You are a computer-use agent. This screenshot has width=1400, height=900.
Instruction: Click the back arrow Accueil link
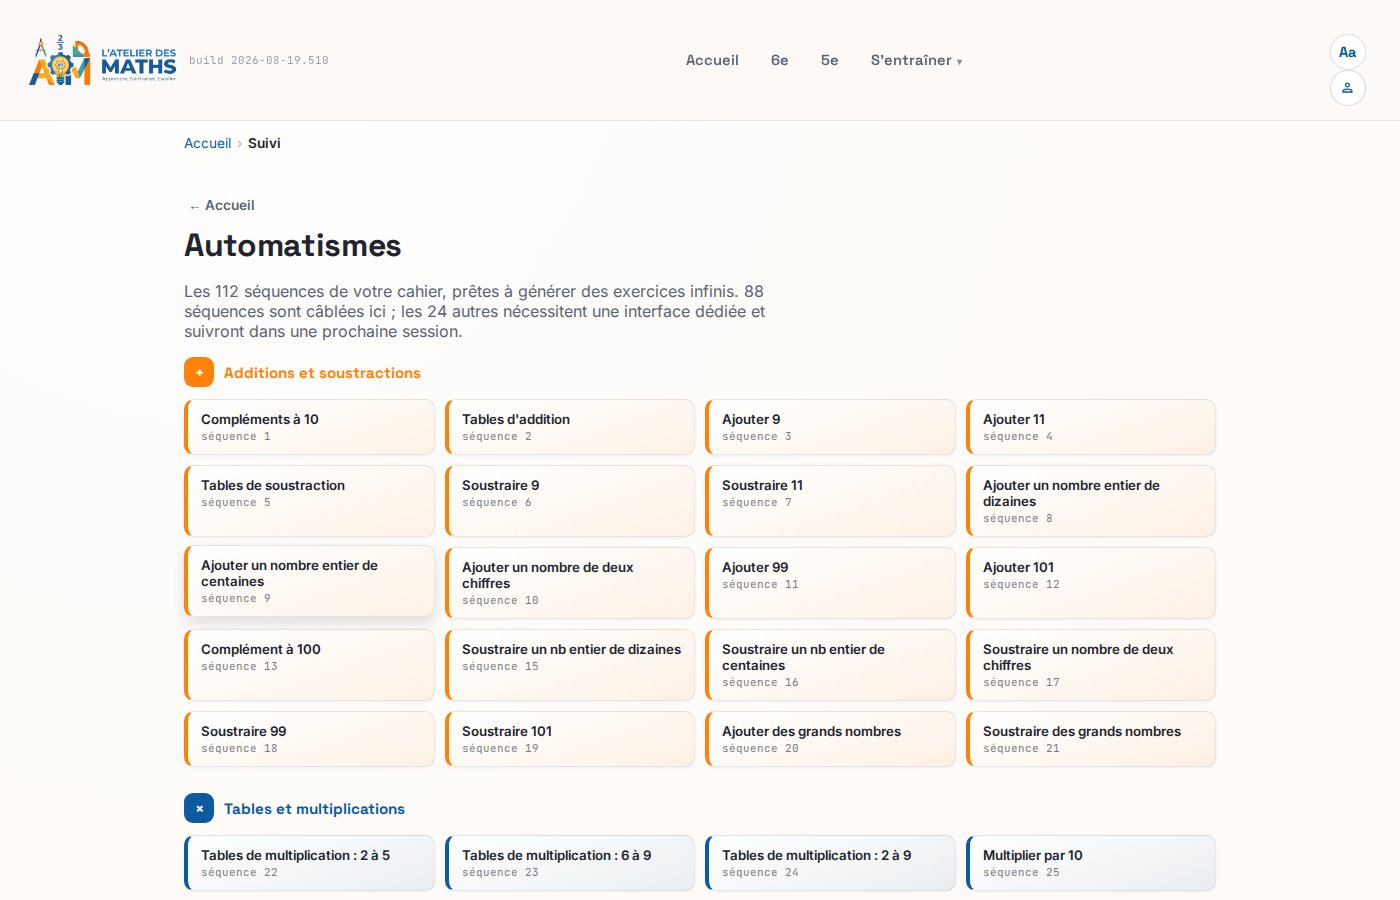tap(221, 205)
